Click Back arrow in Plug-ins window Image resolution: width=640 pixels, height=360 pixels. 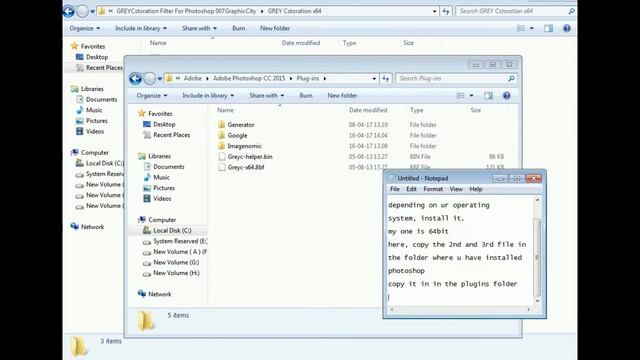tap(136, 78)
